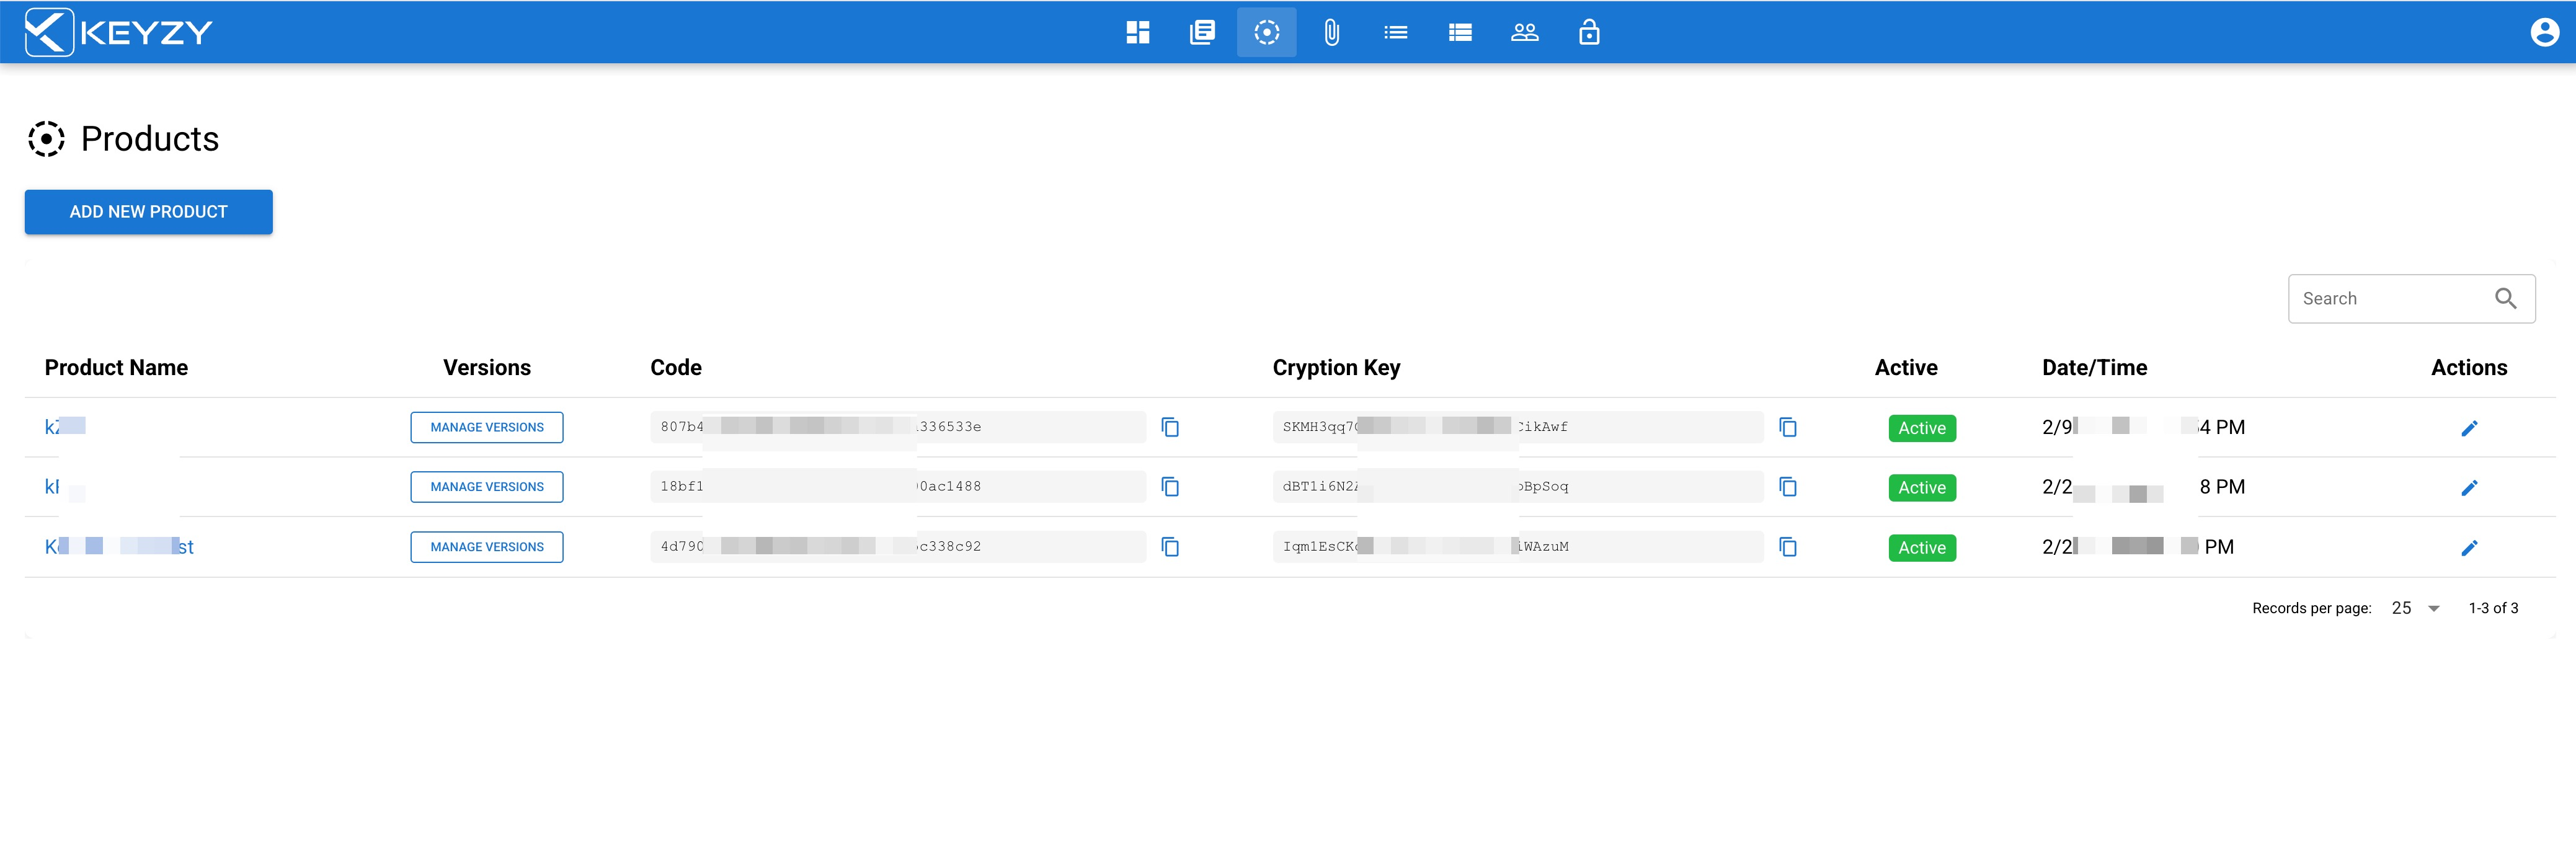
Task: Copy the cryption key starting with dBT1i6N2
Action: click(x=1788, y=487)
